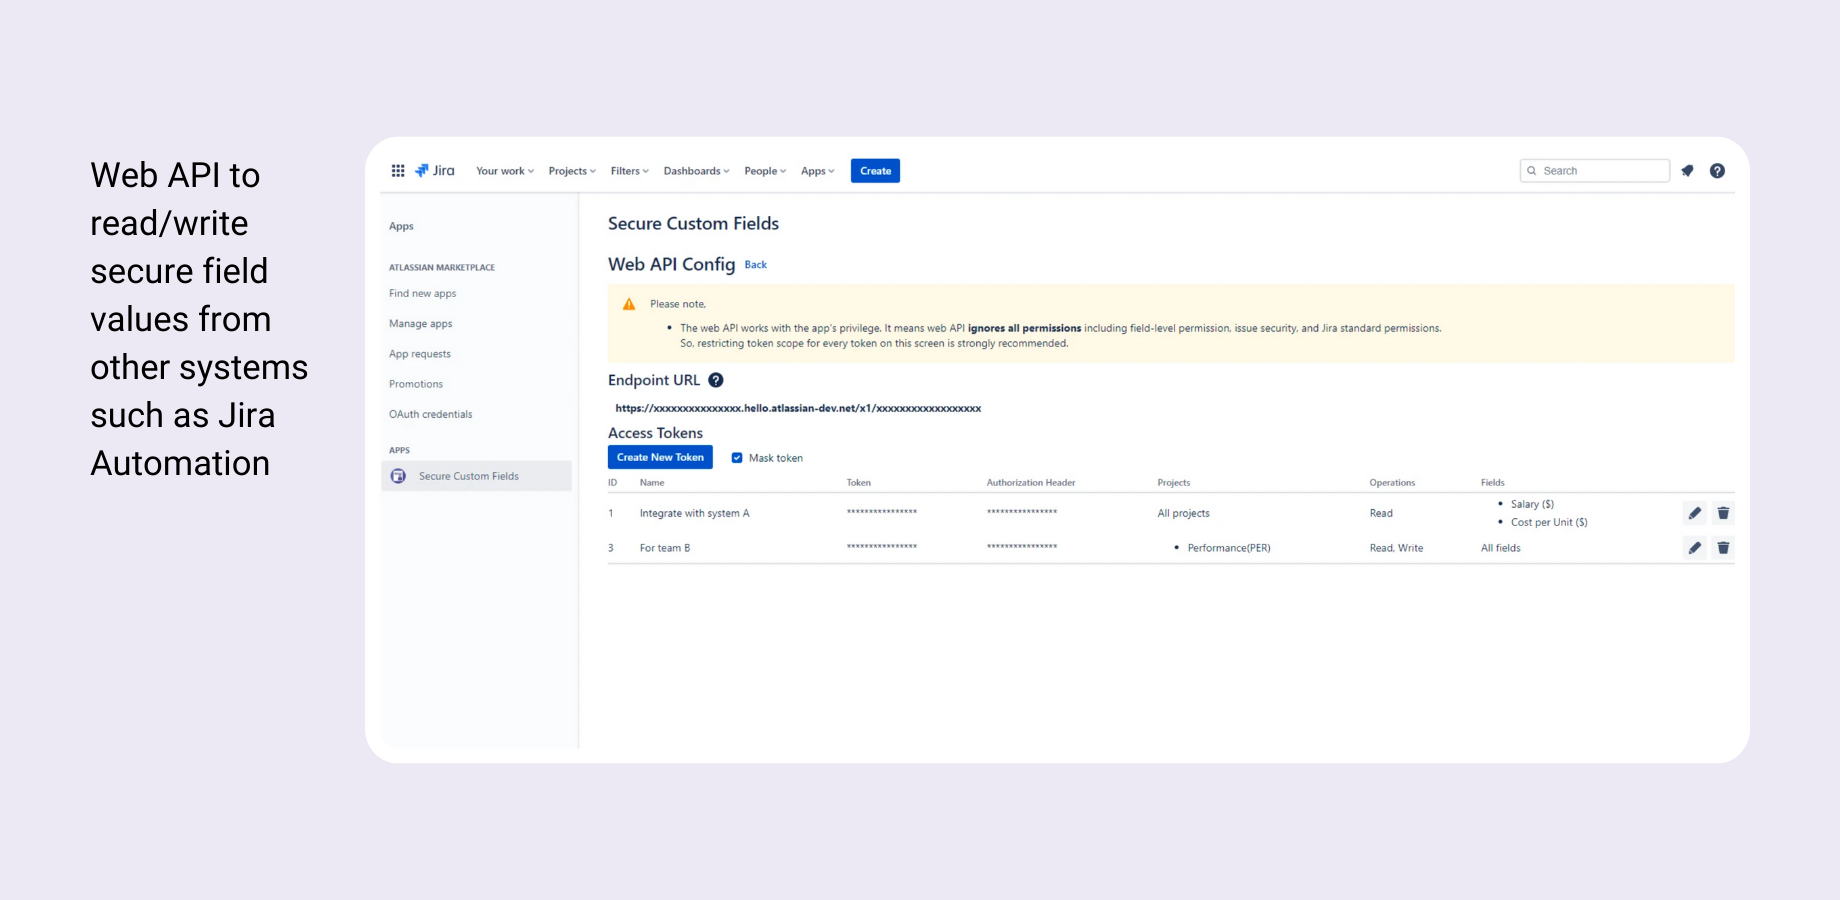Delete the 'Integrate with system A' token
Viewport: 1840px width, 900px height.
click(1723, 512)
